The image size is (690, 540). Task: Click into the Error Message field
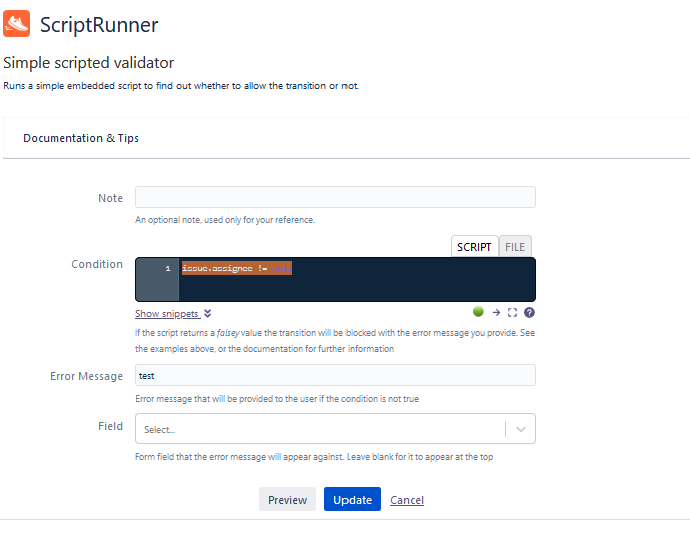[335, 375]
